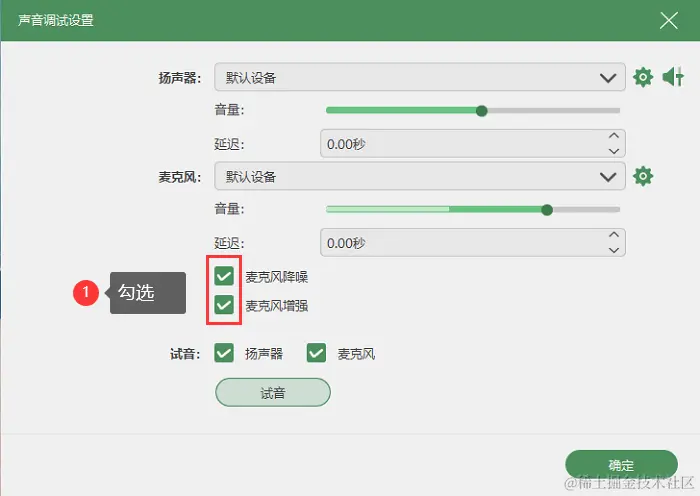Decrease the microphone 延迟 value
Screen dimensions: 700x496
[x=614, y=250]
